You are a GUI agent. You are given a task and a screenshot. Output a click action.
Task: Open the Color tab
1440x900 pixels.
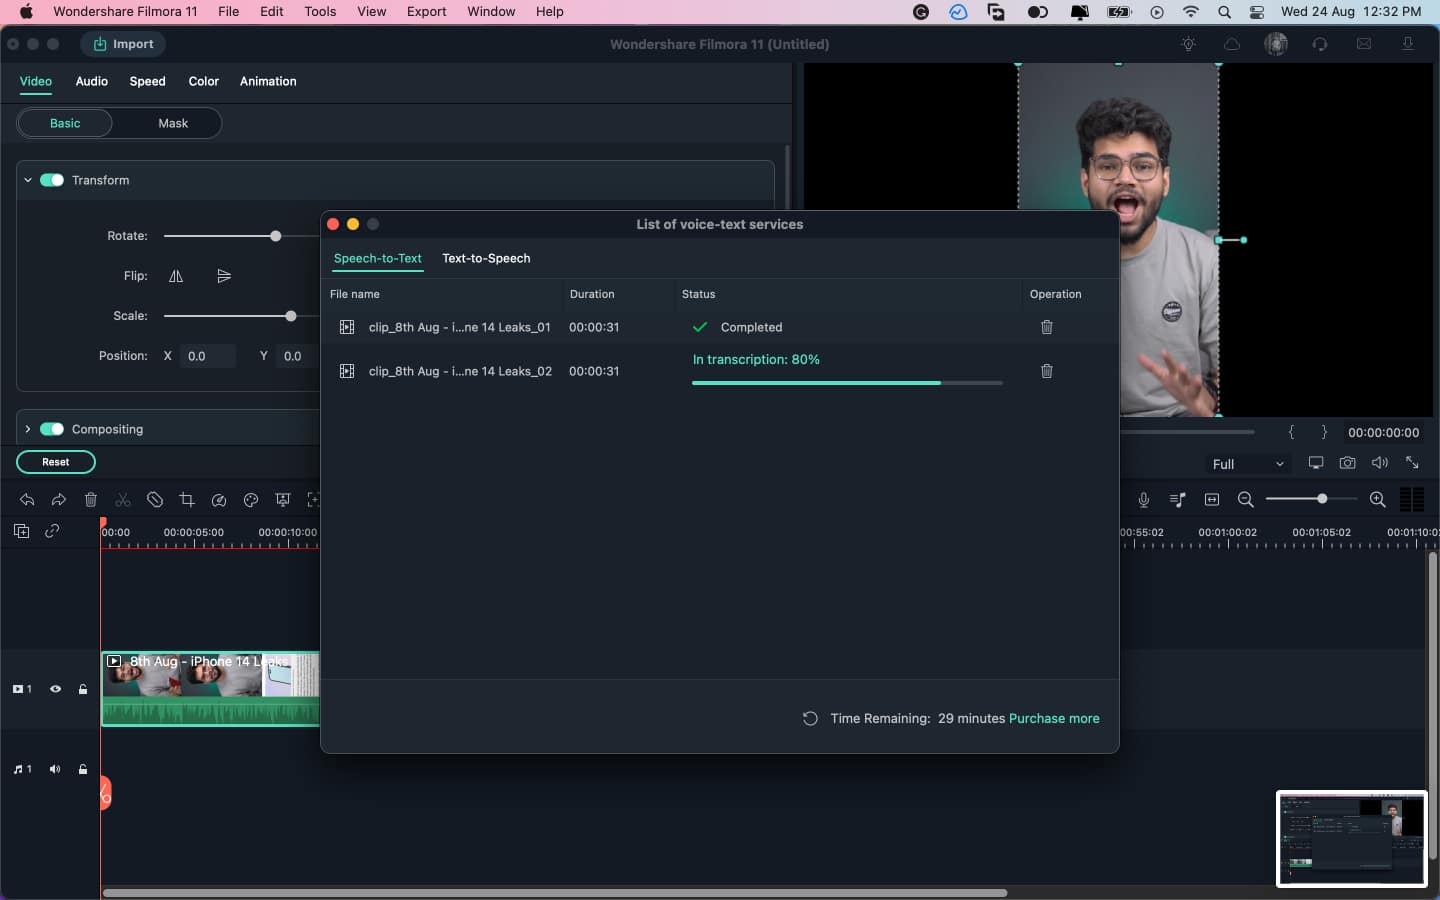(204, 81)
